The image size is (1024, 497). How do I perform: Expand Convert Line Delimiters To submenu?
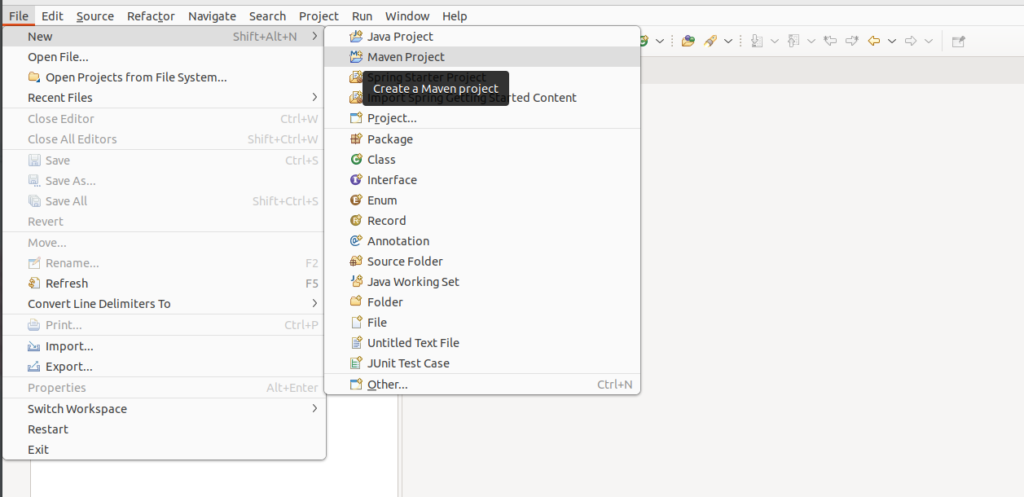pos(315,304)
